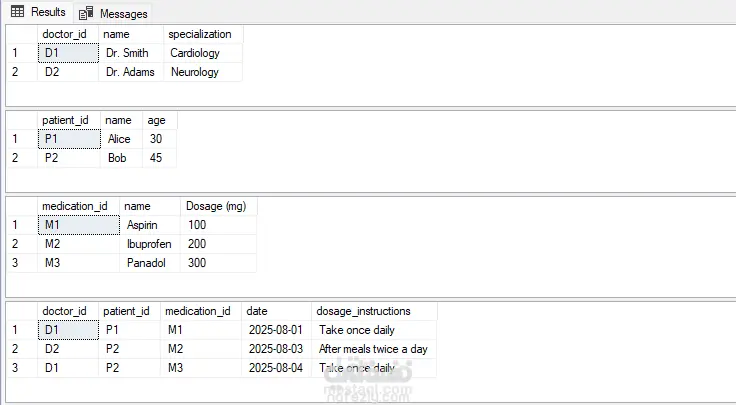736x405 pixels.
Task: Select the 2025-08-01 date cell
Action: 275,329
